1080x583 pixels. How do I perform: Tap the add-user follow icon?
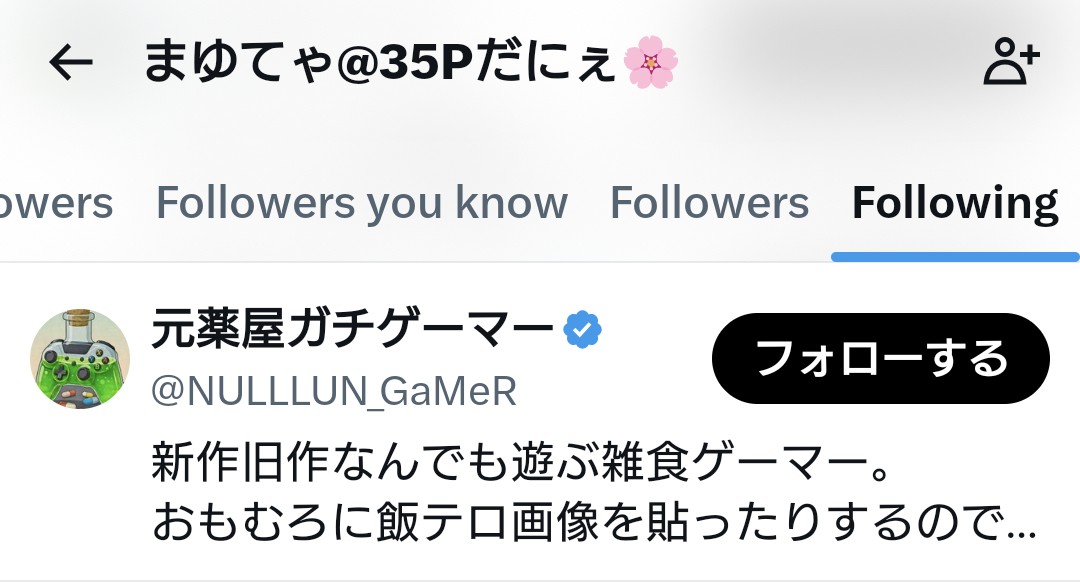tap(1010, 62)
